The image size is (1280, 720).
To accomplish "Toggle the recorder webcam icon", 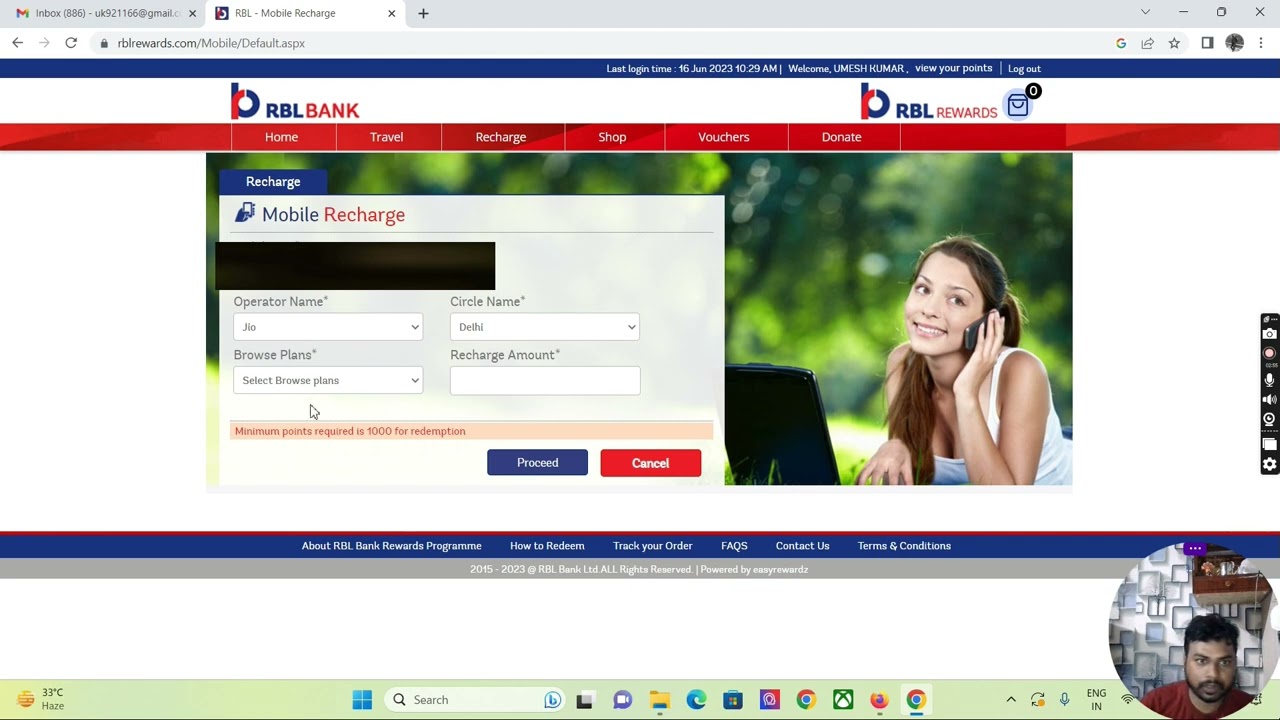I will coord(1270,419).
